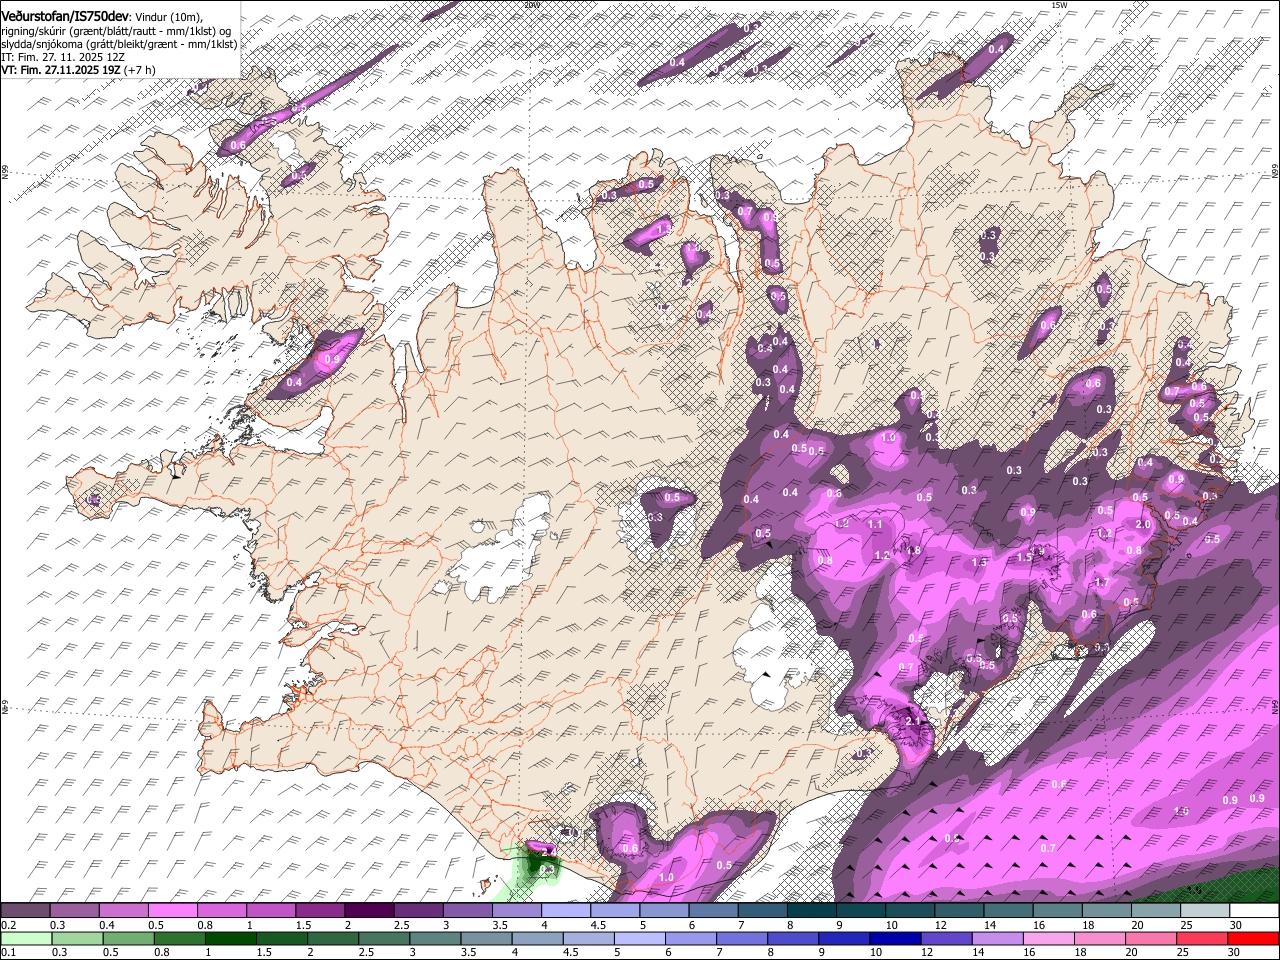Click the violet 12 swatch on rain scale
The height and width of the screenshot is (960, 1280).
(946, 938)
